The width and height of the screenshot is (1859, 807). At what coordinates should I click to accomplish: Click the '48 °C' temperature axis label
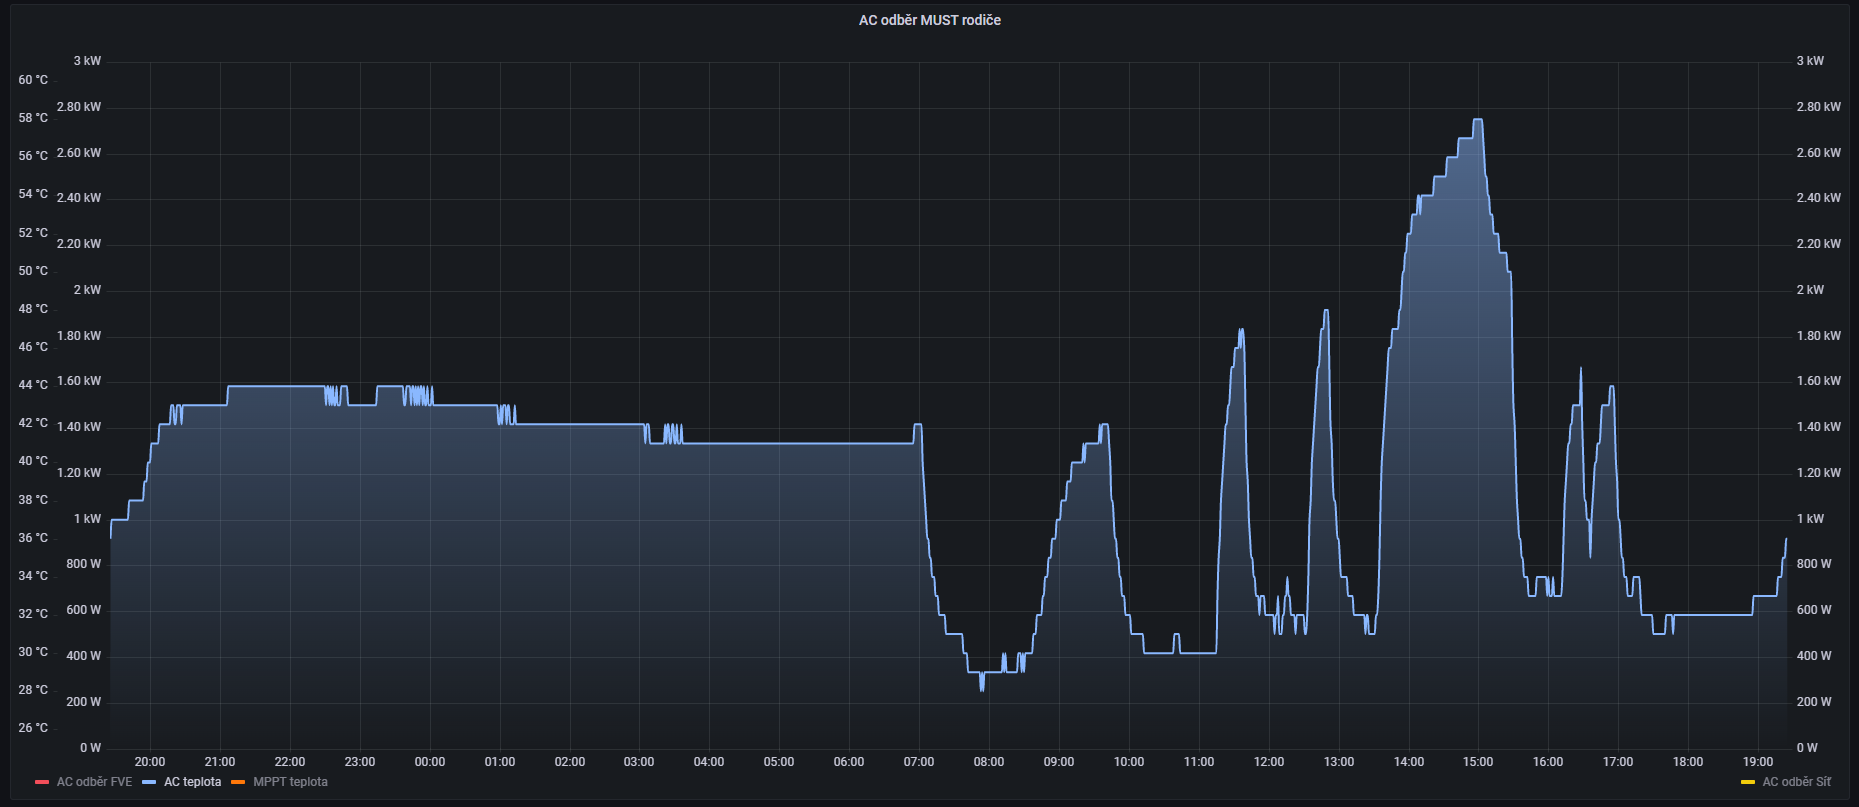pos(33,309)
